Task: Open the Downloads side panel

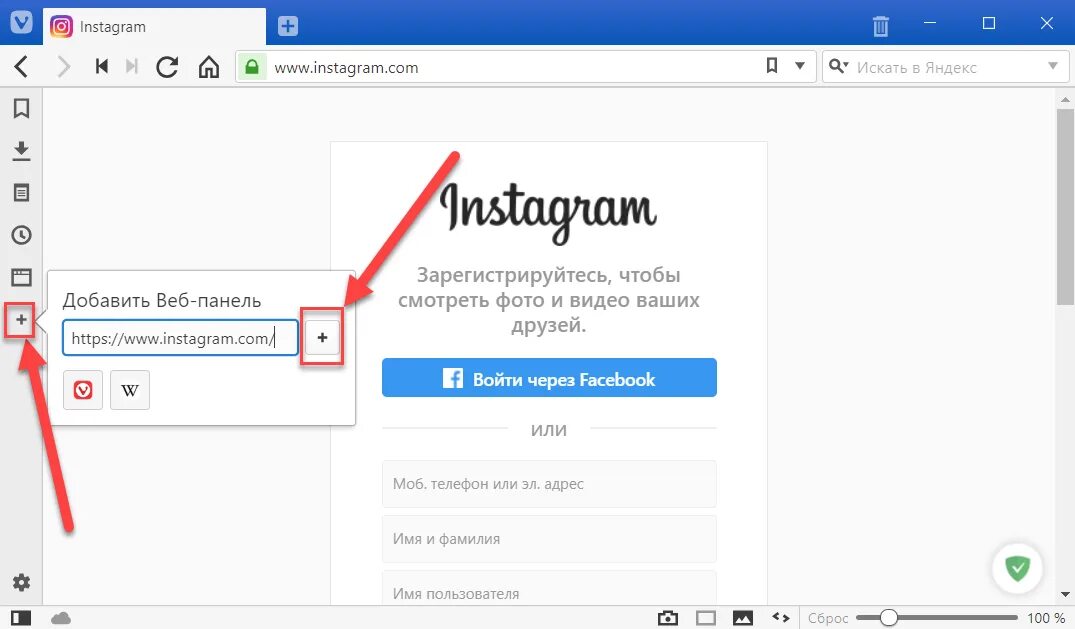Action: coord(21,150)
